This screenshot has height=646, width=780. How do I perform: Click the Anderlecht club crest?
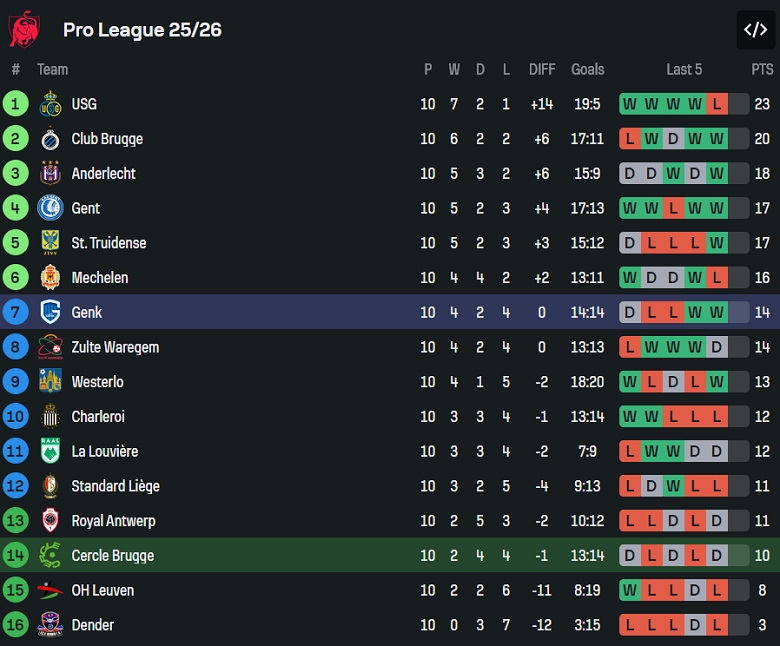(x=50, y=174)
